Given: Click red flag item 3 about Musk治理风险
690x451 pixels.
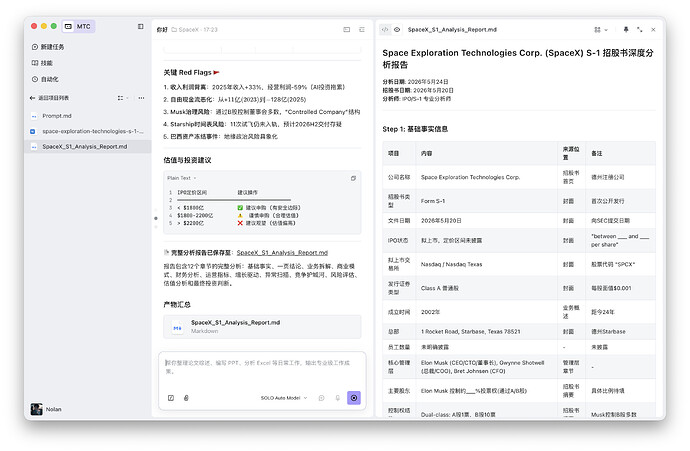Looking at the screenshot, I should point(261,112).
